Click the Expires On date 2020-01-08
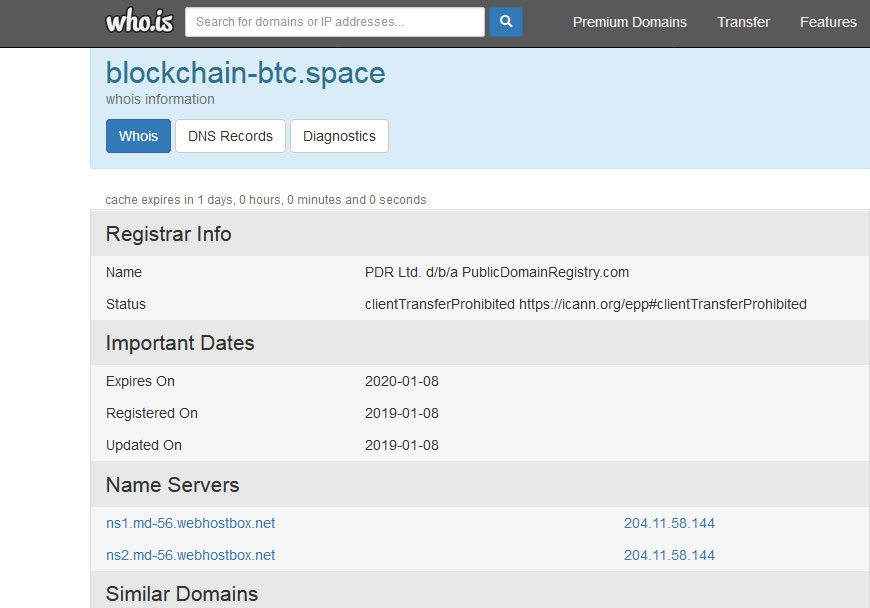870x608 pixels. tap(402, 381)
